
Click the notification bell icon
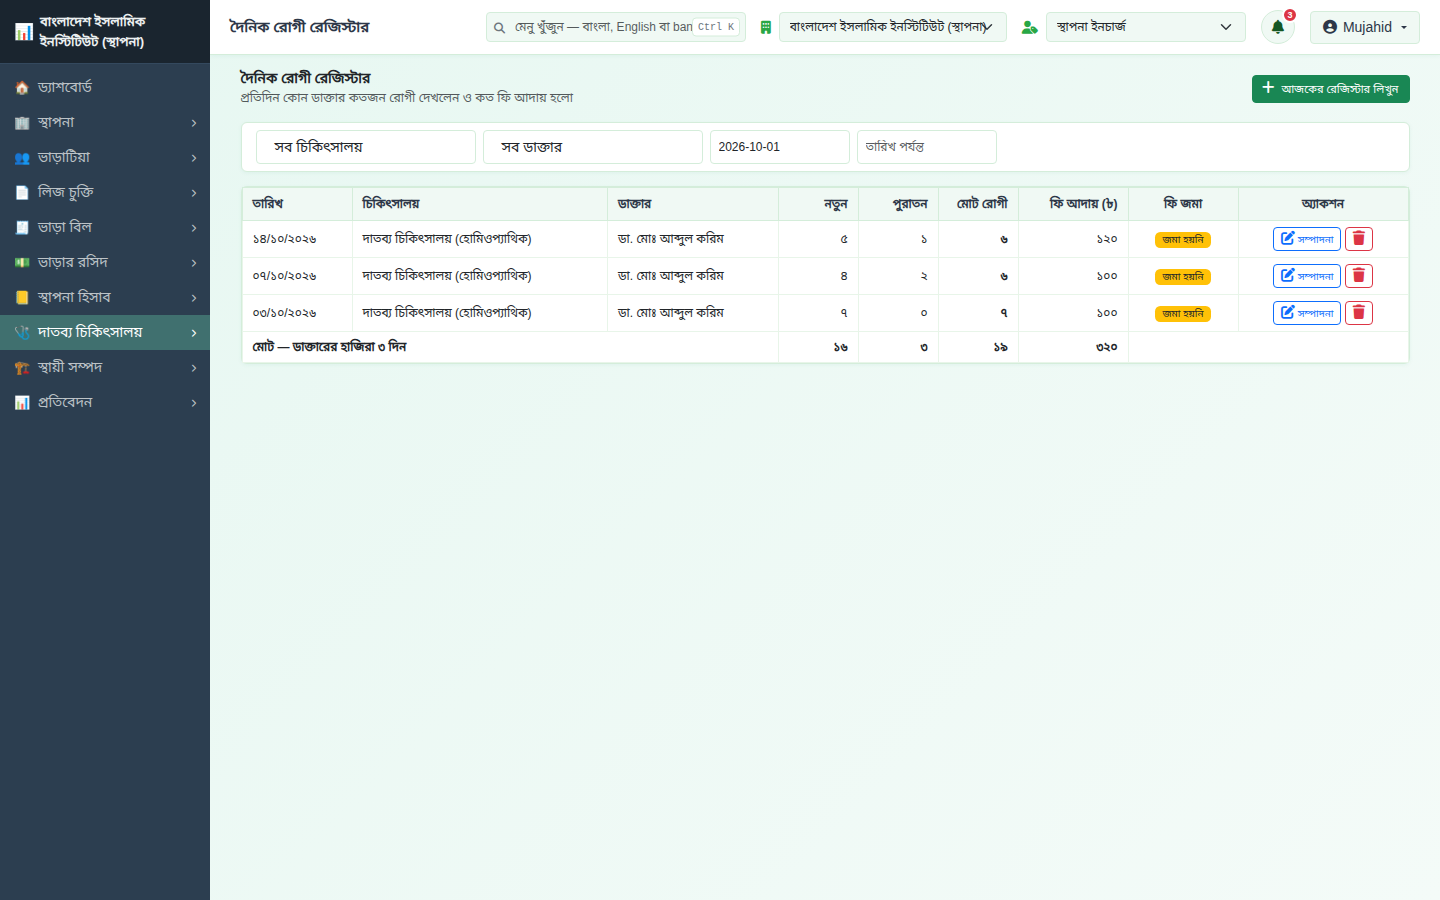[1277, 27]
